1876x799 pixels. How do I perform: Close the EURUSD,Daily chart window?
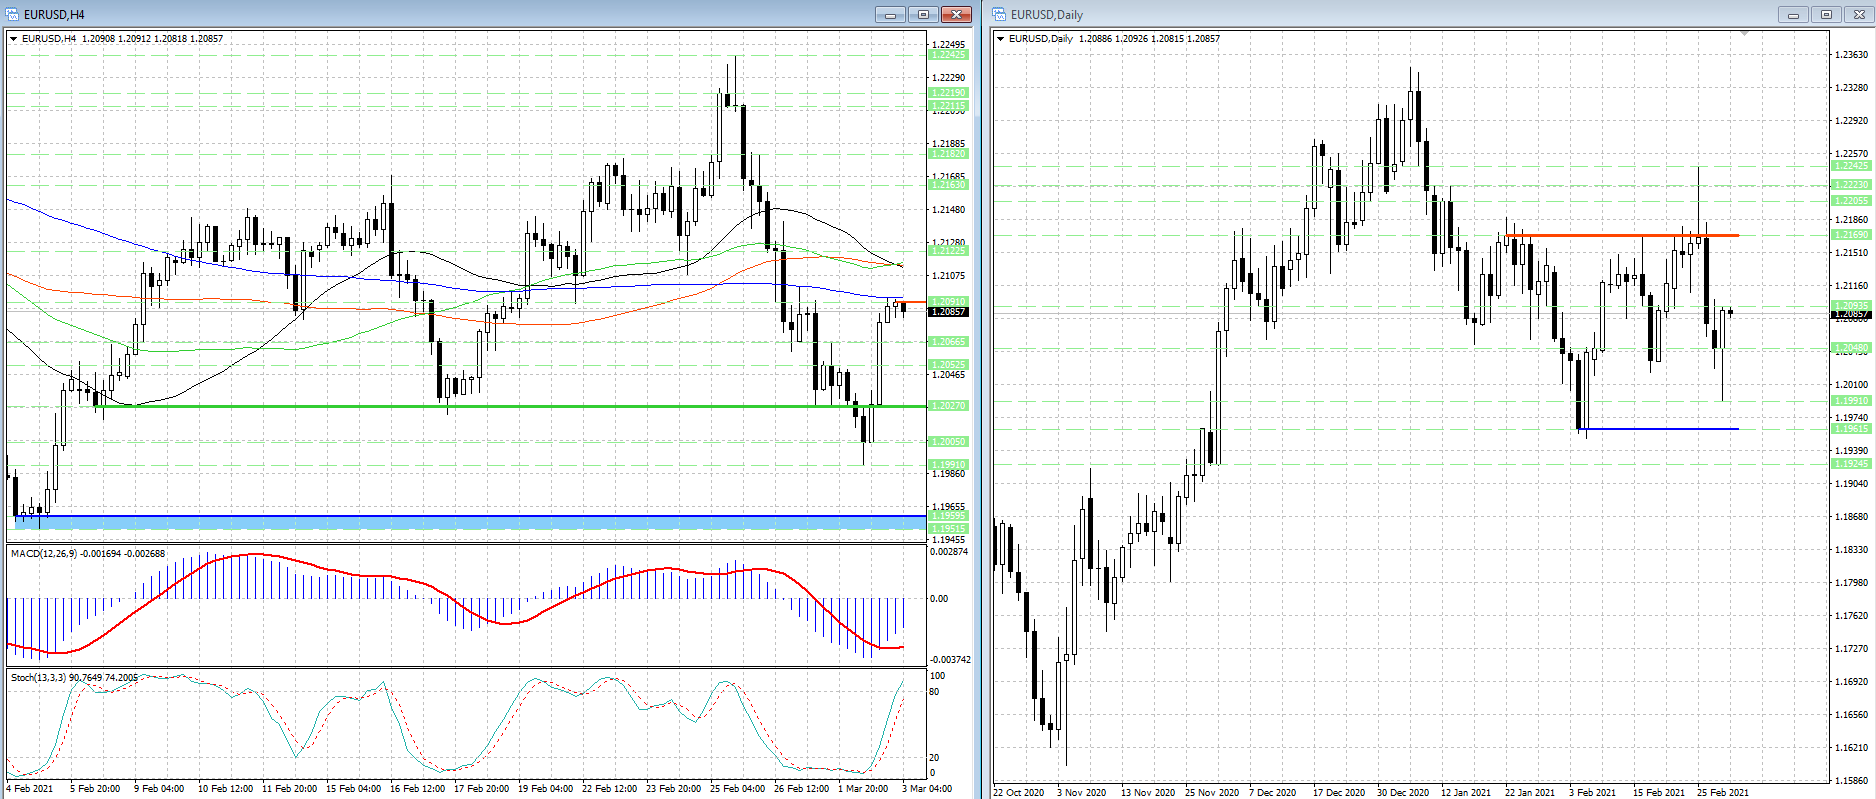(1859, 14)
